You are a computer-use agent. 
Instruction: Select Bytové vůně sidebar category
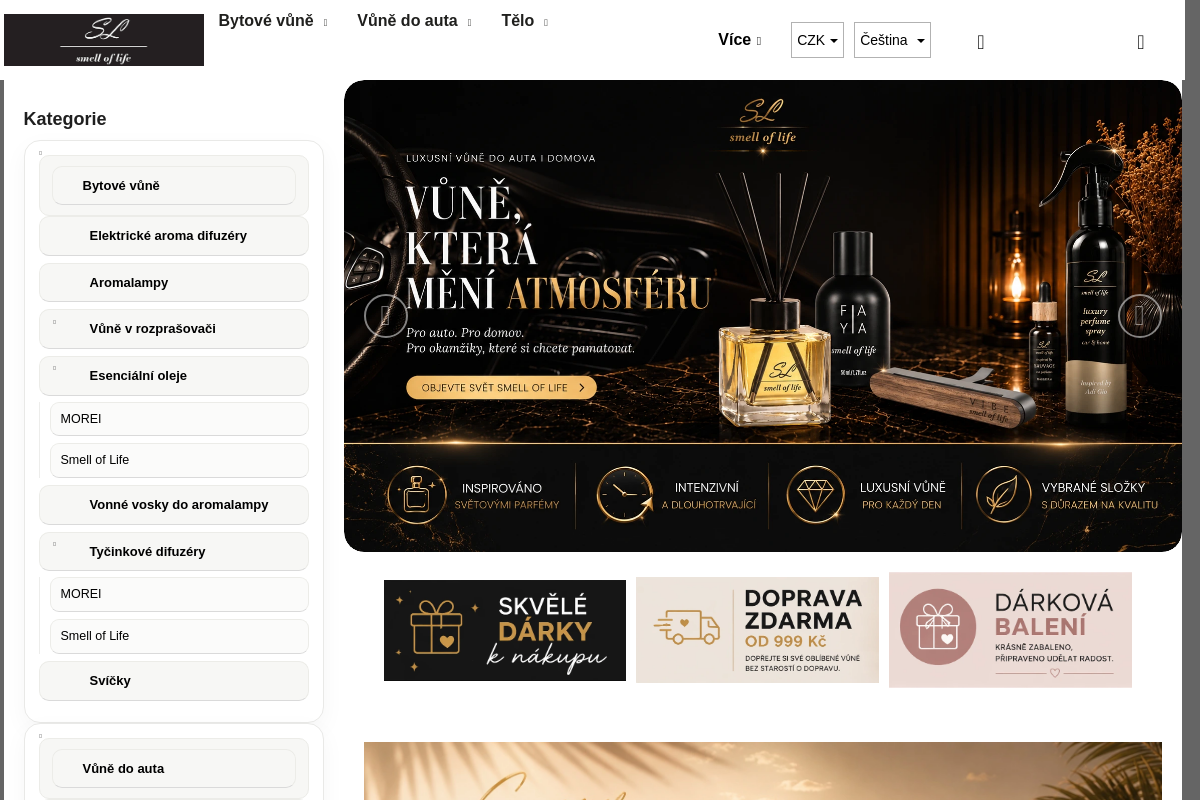pyautogui.click(x=174, y=186)
